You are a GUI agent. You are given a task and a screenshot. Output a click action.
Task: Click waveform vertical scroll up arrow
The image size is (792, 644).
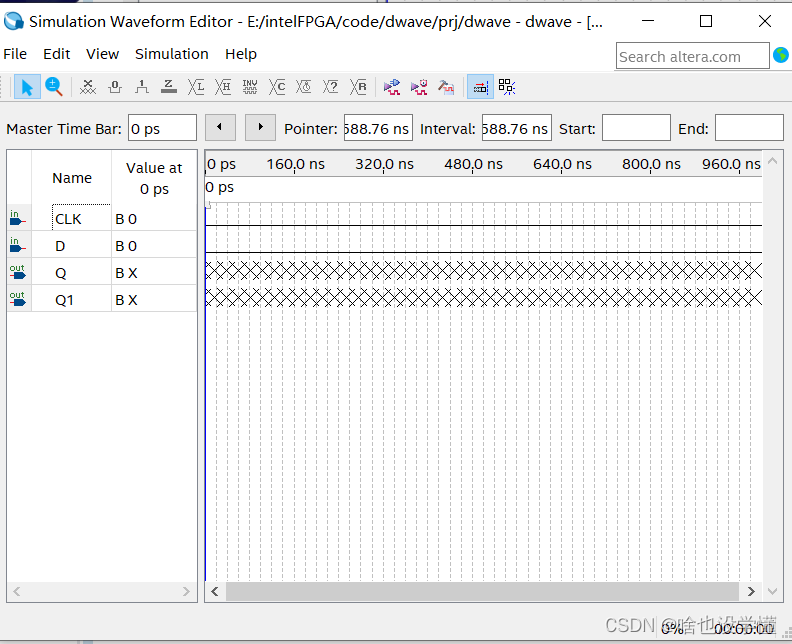point(772,161)
